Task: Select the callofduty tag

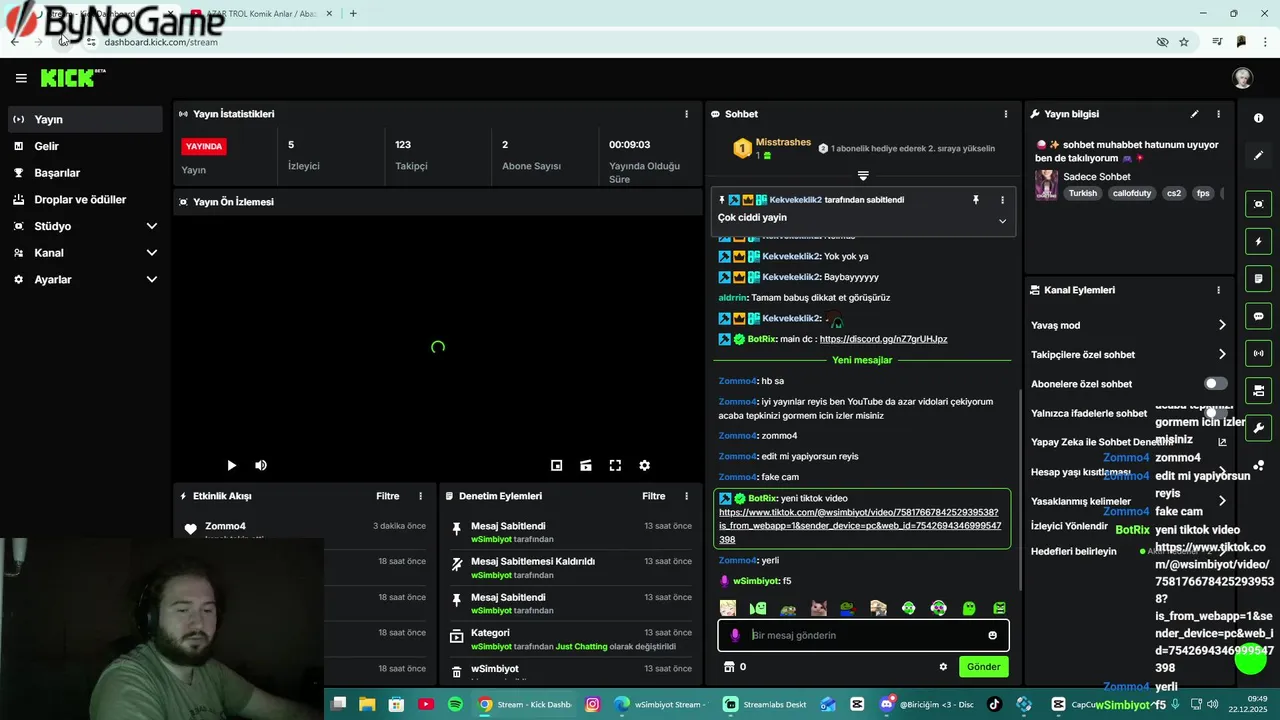Action: 1132,193
